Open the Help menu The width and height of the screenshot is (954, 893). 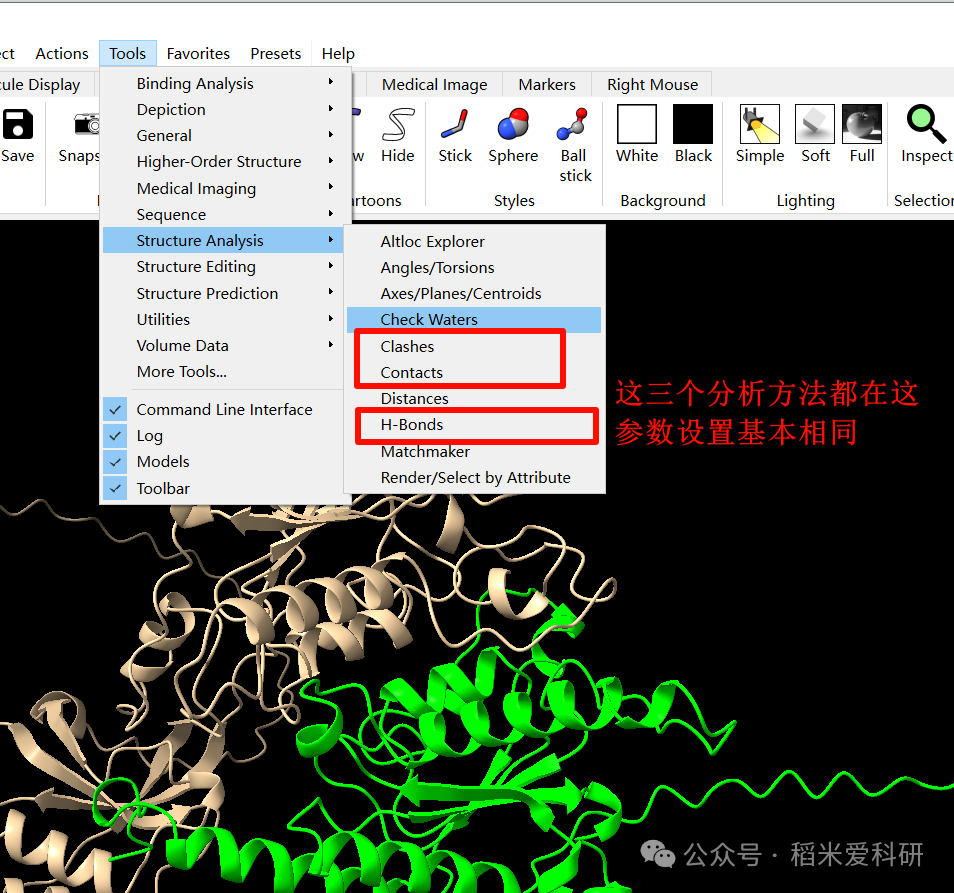[337, 53]
